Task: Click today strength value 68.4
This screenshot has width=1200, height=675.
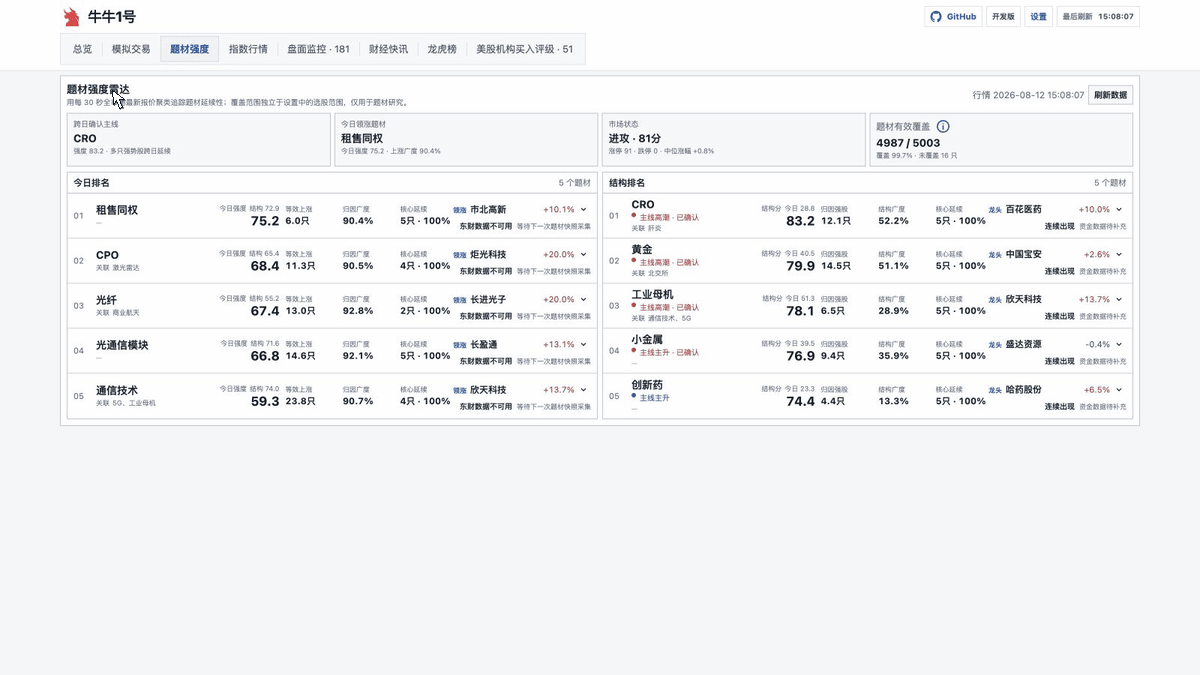Action: coord(265,266)
